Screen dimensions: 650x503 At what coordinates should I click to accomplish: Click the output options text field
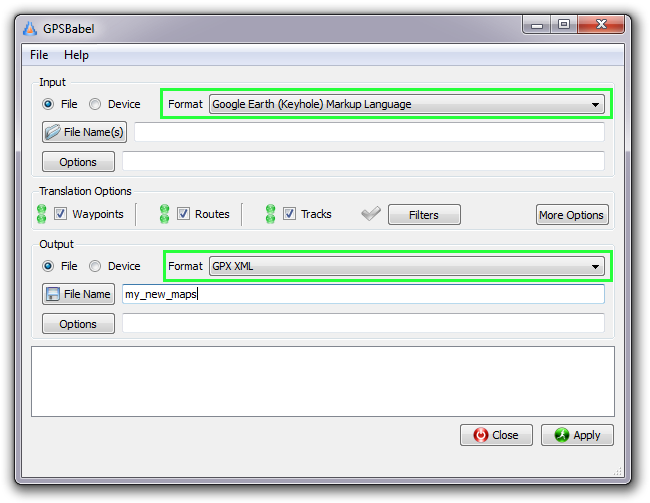pyautogui.click(x=364, y=323)
